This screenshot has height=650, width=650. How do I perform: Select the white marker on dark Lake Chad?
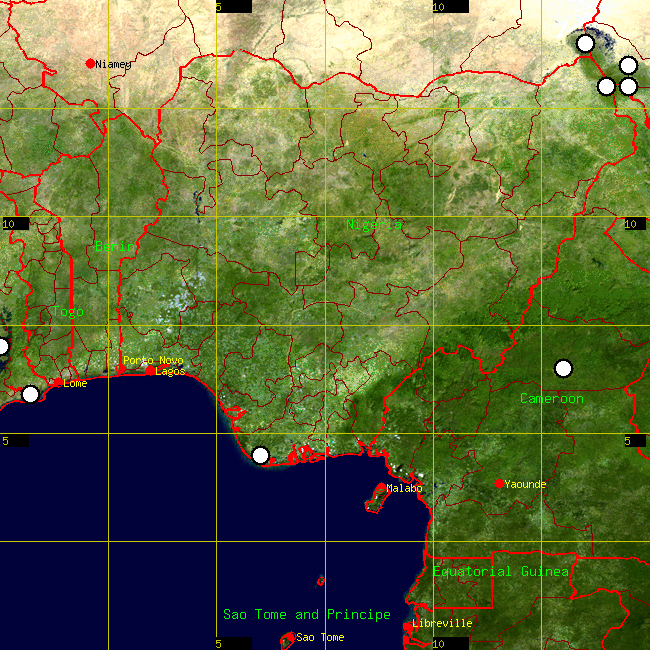click(585, 43)
